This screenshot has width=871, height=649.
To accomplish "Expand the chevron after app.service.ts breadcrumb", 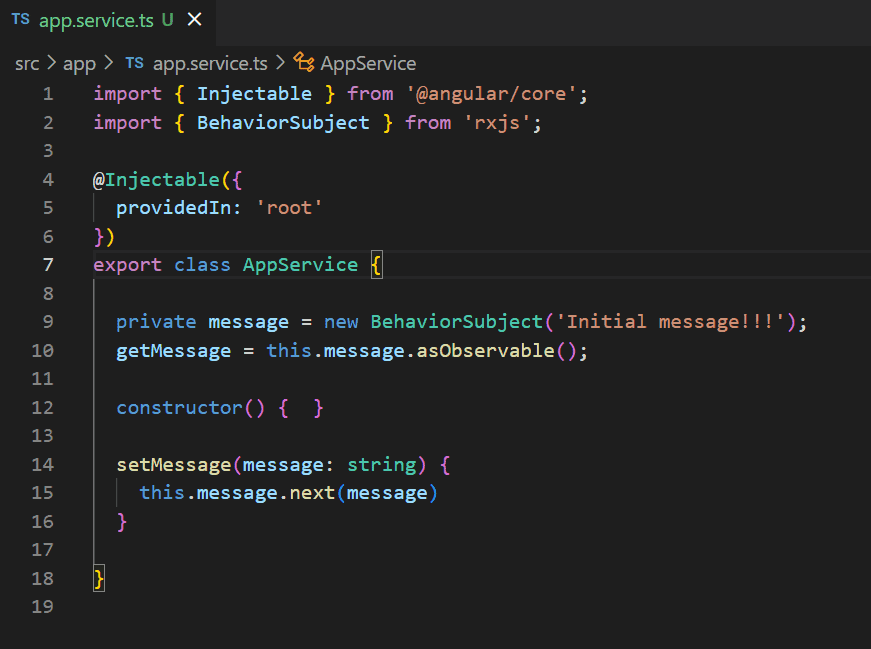I will click(281, 63).
